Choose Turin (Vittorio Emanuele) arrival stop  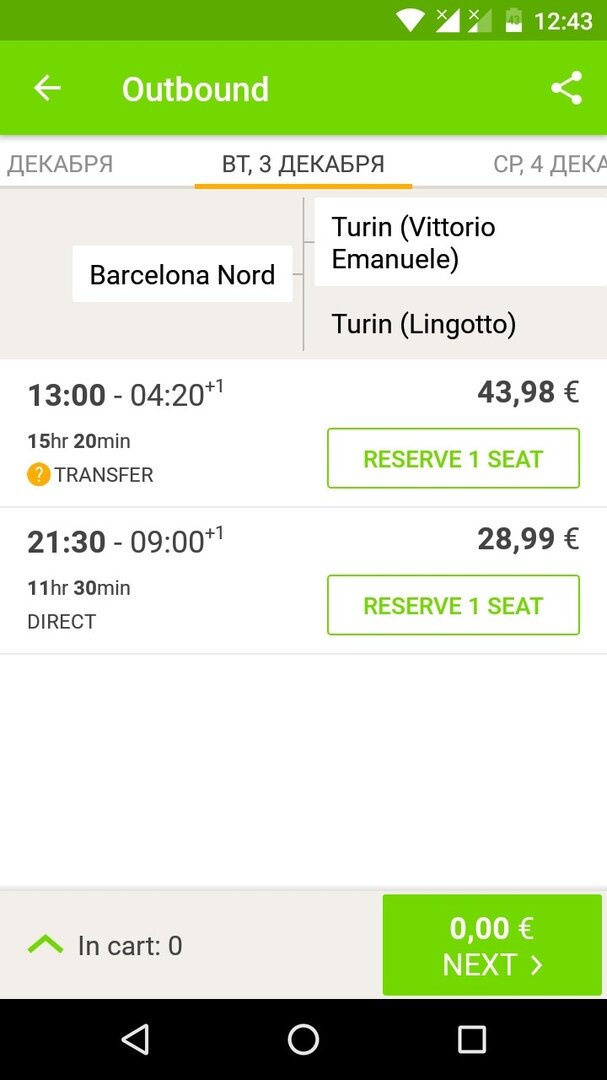[x=413, y=243]
